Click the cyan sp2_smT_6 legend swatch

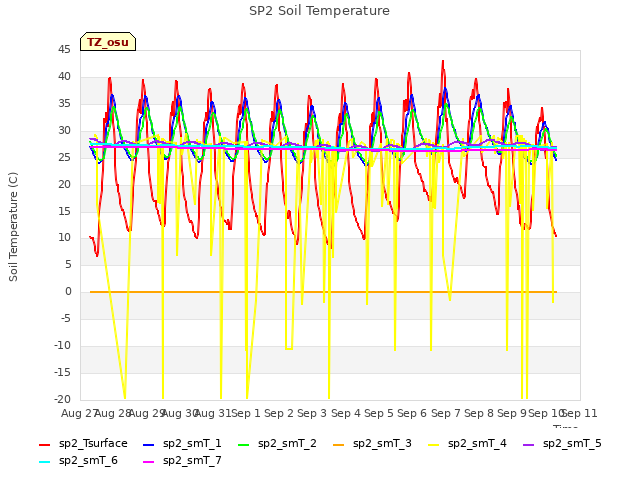(44, 462)
